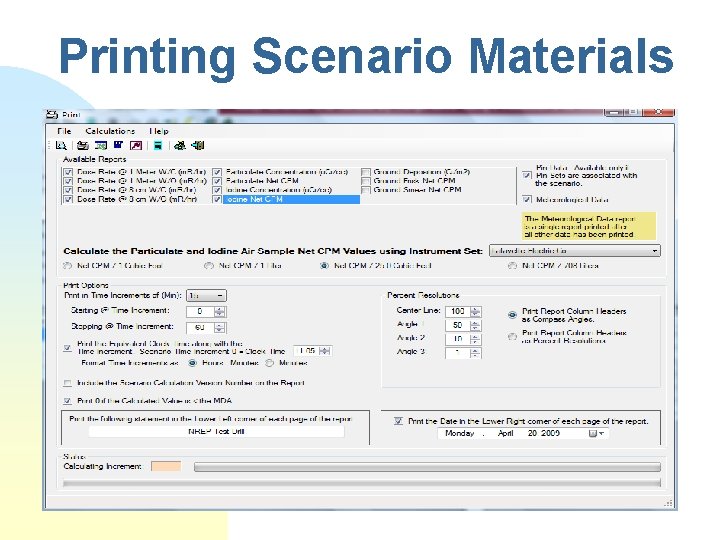The width and height of the screenshot is (720, 540).
Task: Enable Include Scenario Calculation Version Number checkbox
Action: pyautogui.click(x=68, y=382)
